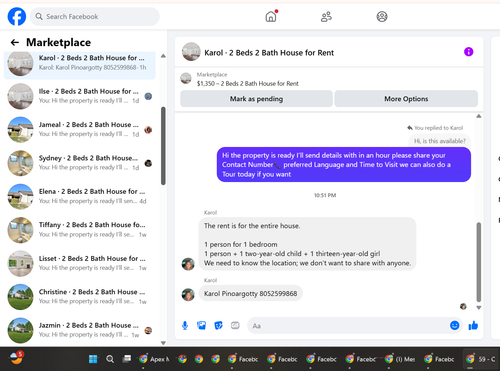Open taskbar Search icon
The height and width of the screenshot is (371, 500).
click(110, 359)
